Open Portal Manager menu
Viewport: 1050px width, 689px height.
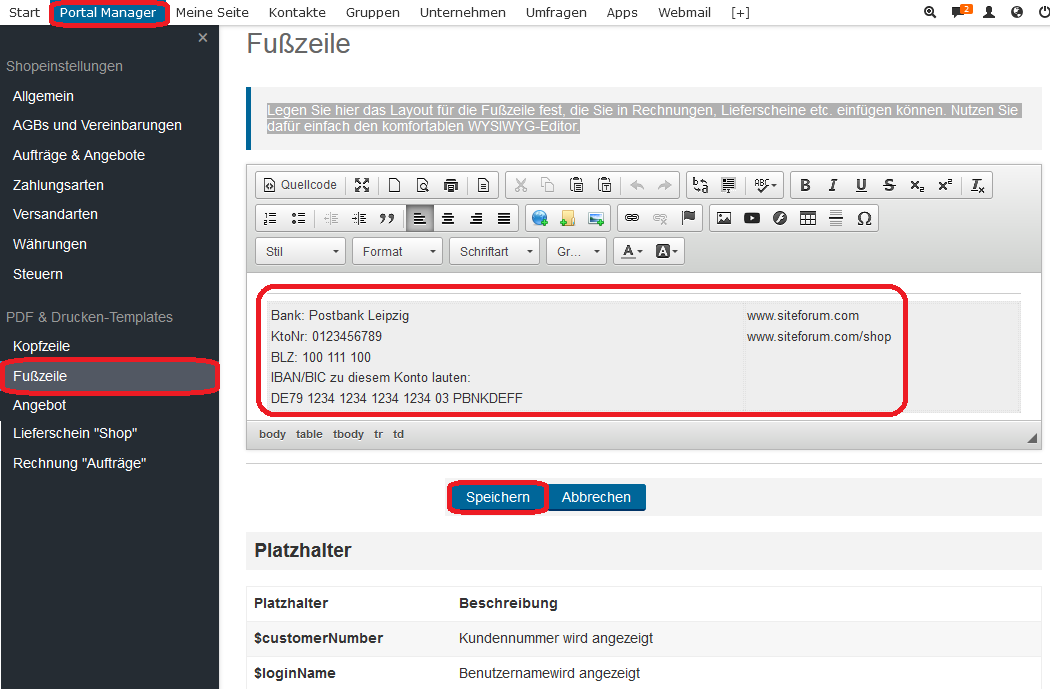tap(108, 13)
